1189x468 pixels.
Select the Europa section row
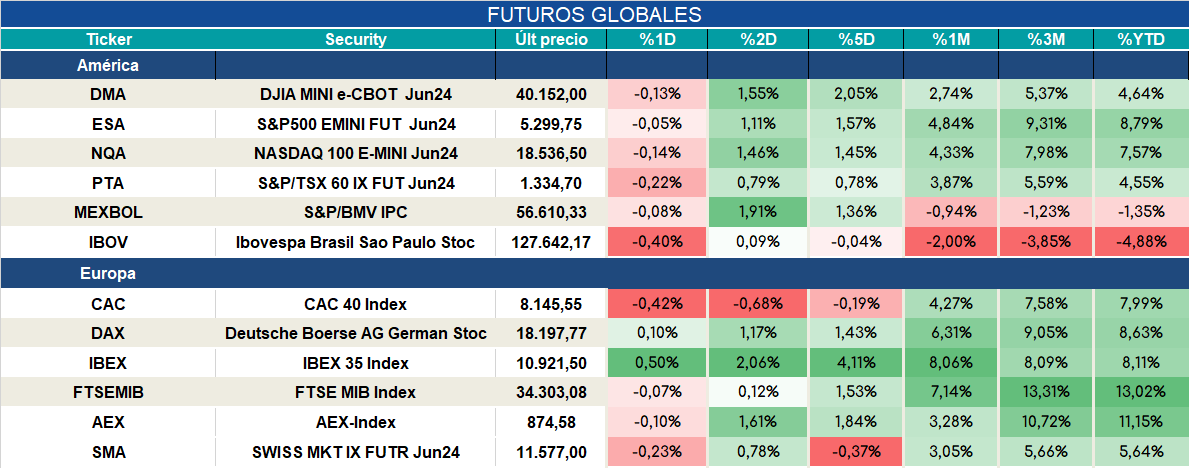[594, 273]
